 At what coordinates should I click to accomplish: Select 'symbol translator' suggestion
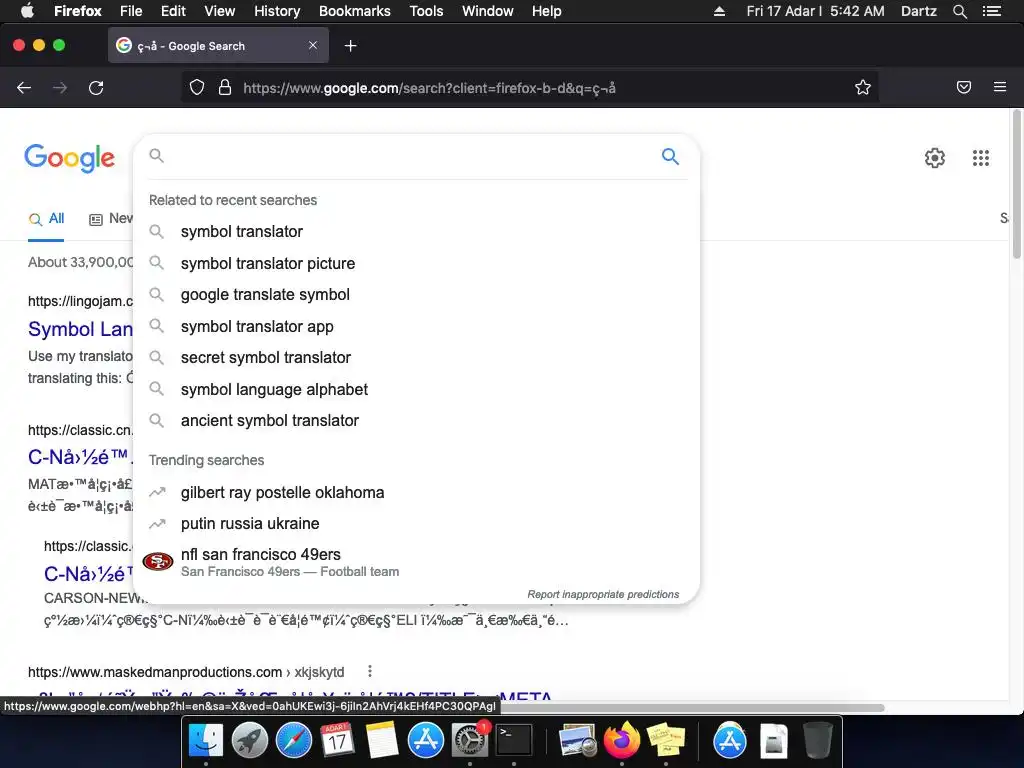[416, 232]
